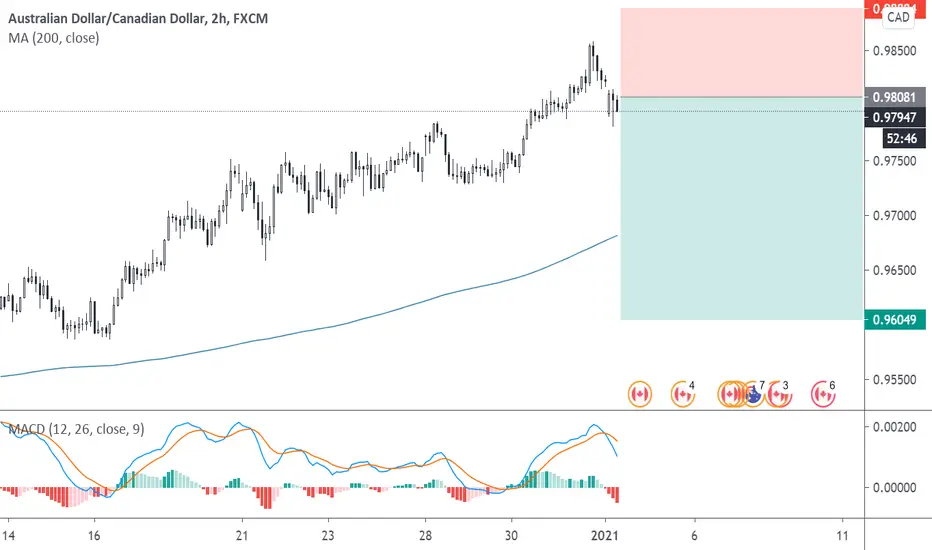Click the 28 date marker on time axis

pyautogui.click(x=425, y=536)
